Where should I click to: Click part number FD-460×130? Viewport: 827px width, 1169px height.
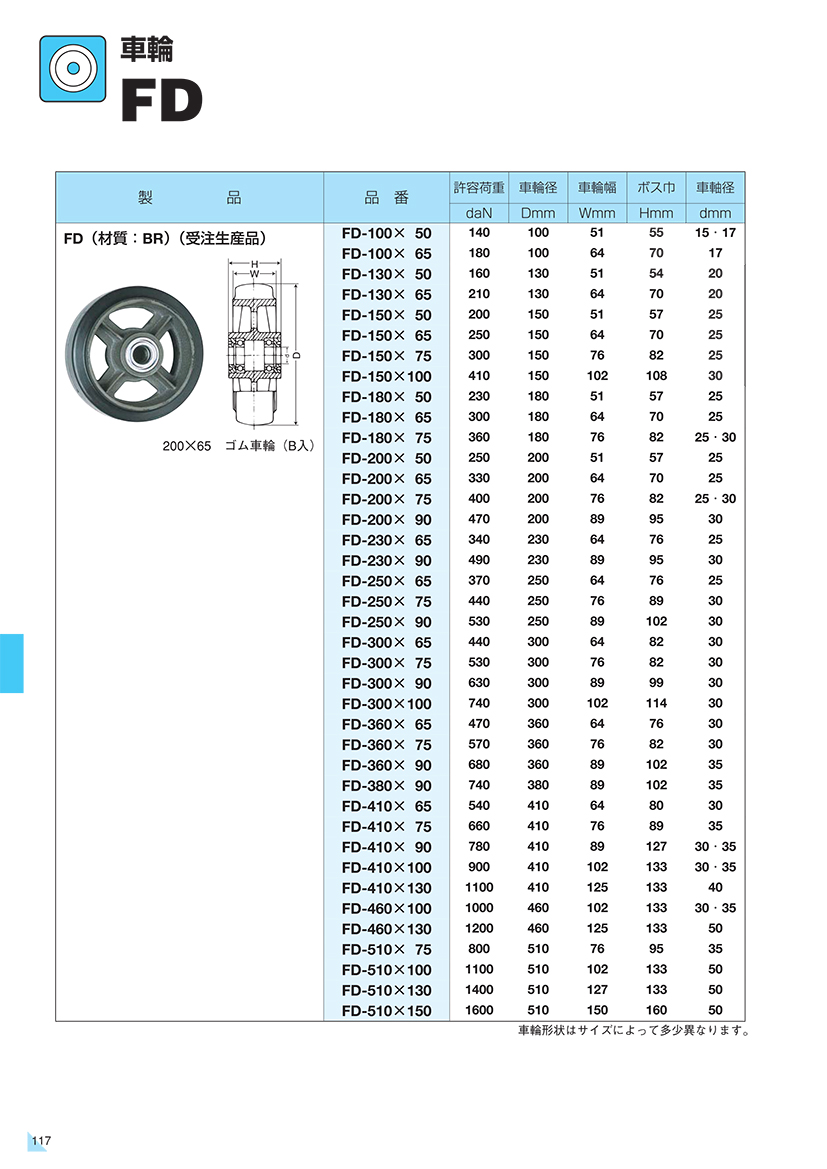[x=386, y=929]
